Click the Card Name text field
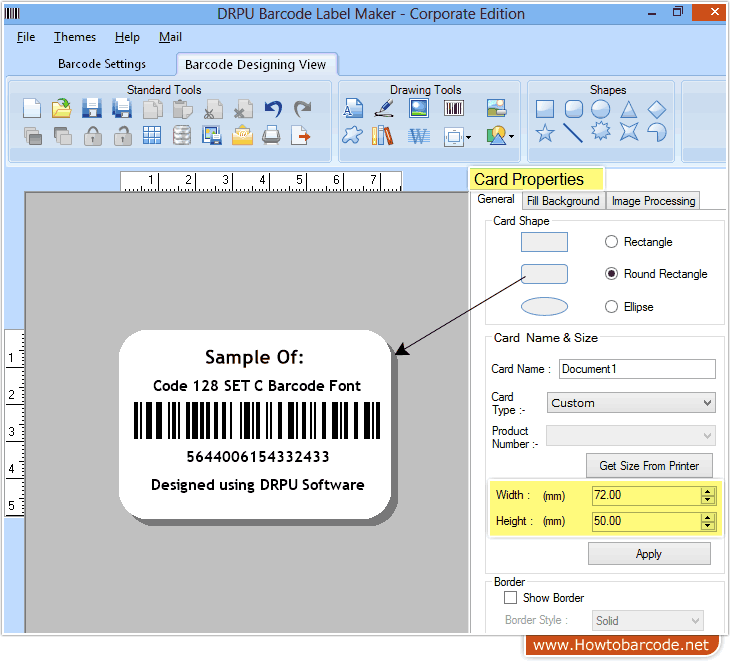Viewport: 730px width, 662px height. click(x=637, y=369)
